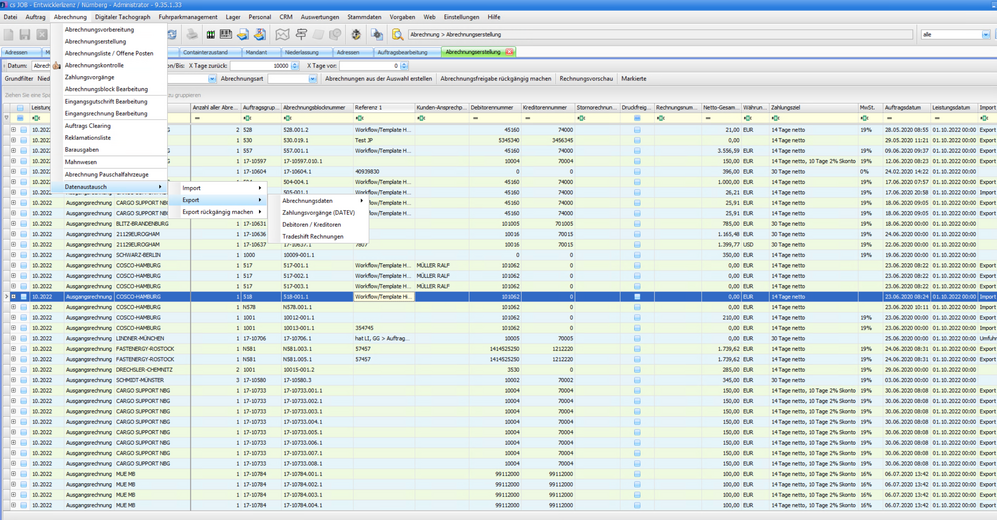
Task: Click the printer toolbar icon
Action: tap(191, 34)
